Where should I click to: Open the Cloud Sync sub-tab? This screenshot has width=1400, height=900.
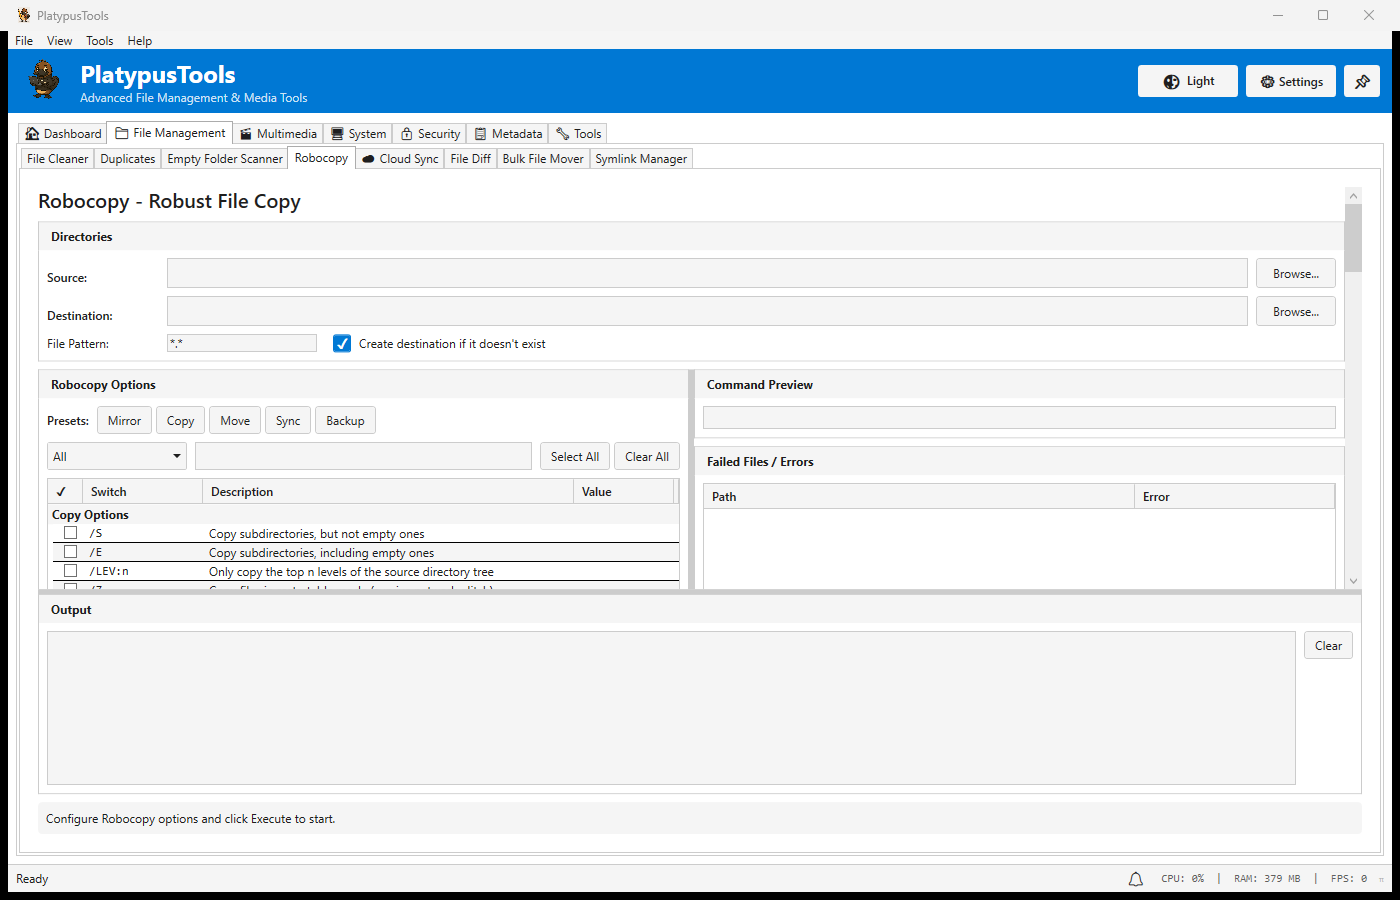400,159
